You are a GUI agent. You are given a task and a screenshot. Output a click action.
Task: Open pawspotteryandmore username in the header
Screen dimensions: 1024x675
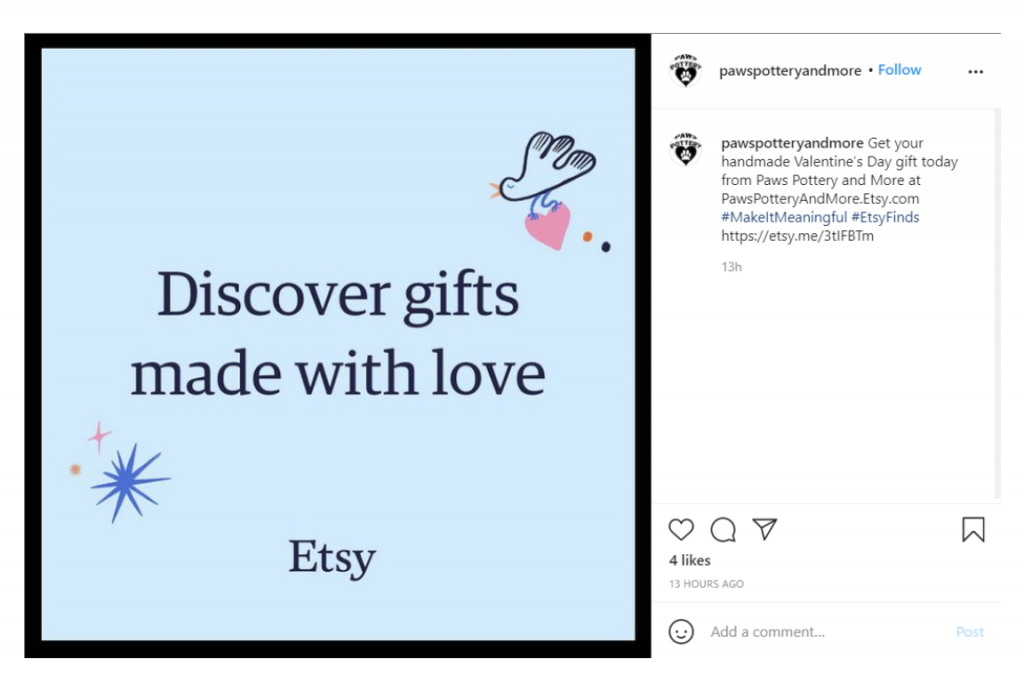[x=790, y=71]
